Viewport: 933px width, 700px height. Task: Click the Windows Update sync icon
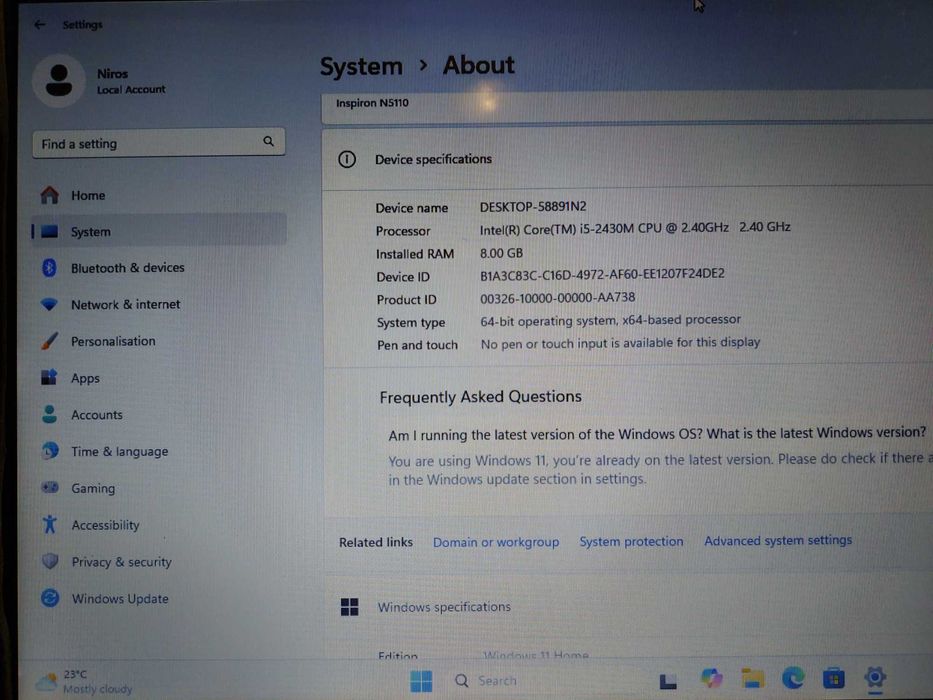coord(50,598)
